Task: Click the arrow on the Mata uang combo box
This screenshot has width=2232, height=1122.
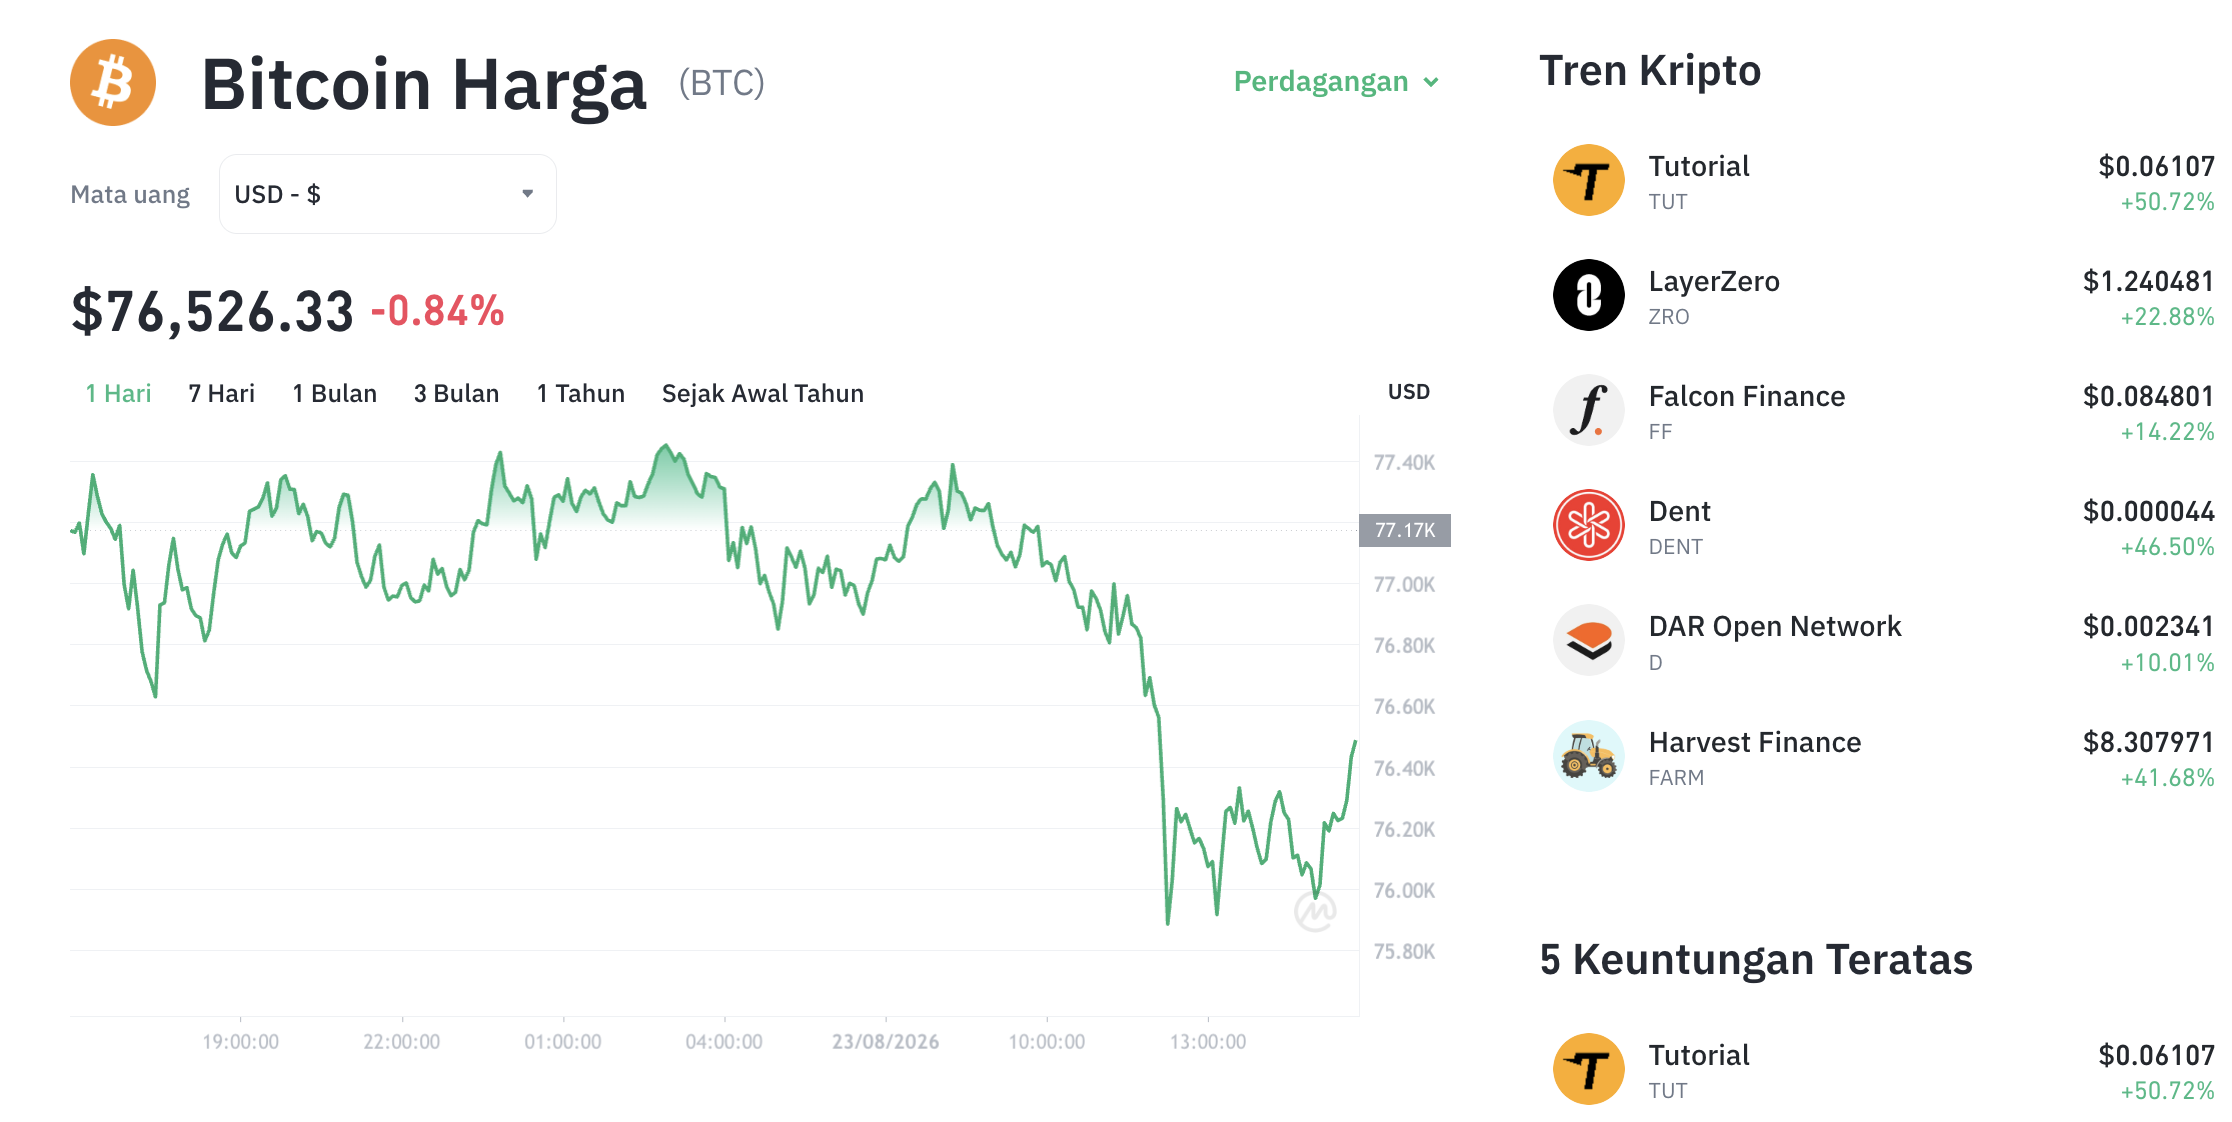Action: pos(527,194)
